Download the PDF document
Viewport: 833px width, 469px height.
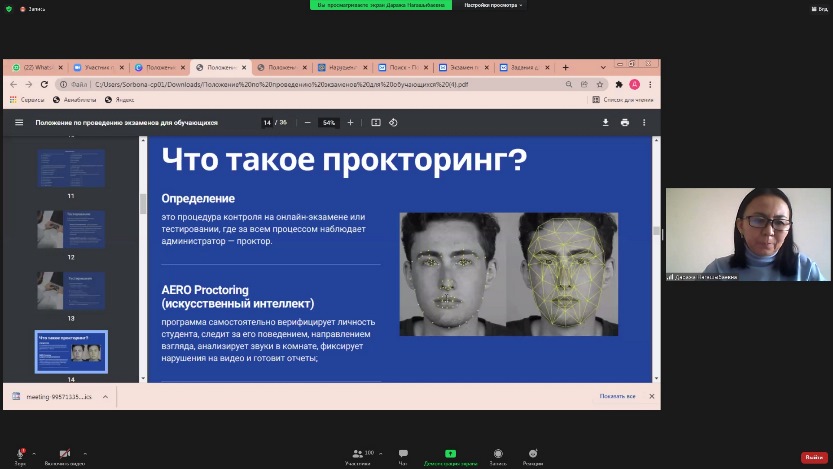(605, 123)
